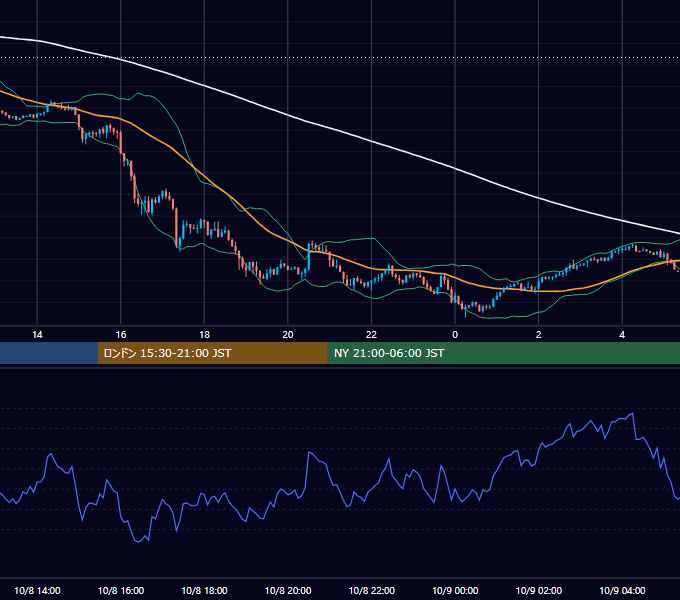Click the 10/8 22:00 indicator axis label
680x600 pixels.
click(372, 590)
